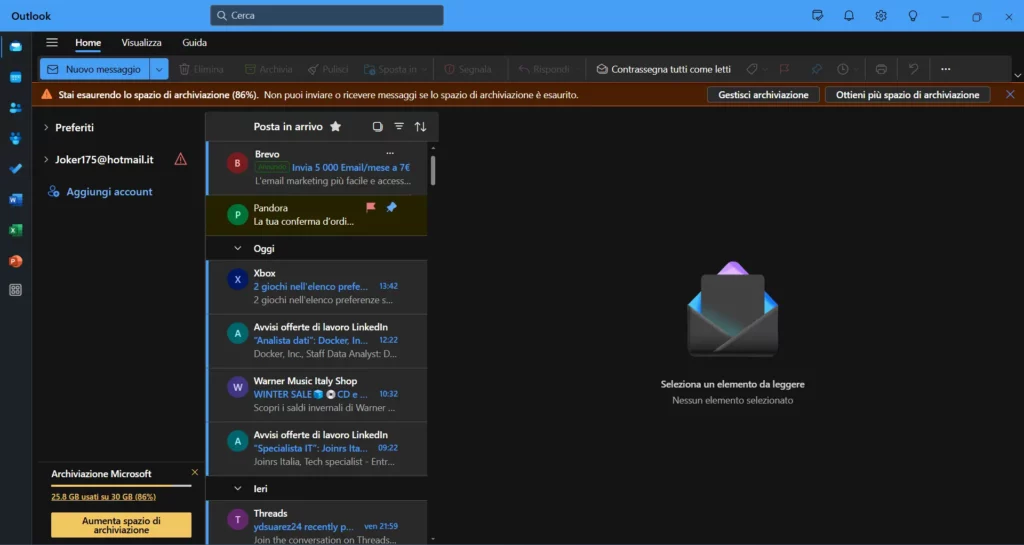Launch Word from the left app bar
This screenshot has width=1024, height=545.
pos(15,199)
